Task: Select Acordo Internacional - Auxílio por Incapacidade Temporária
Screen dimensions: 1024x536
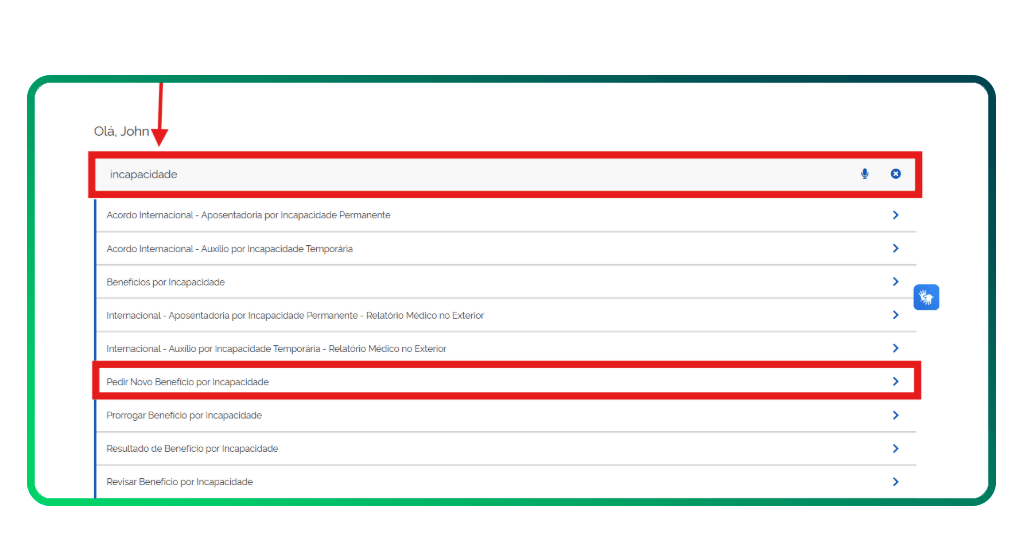Action: click(229, 248)
